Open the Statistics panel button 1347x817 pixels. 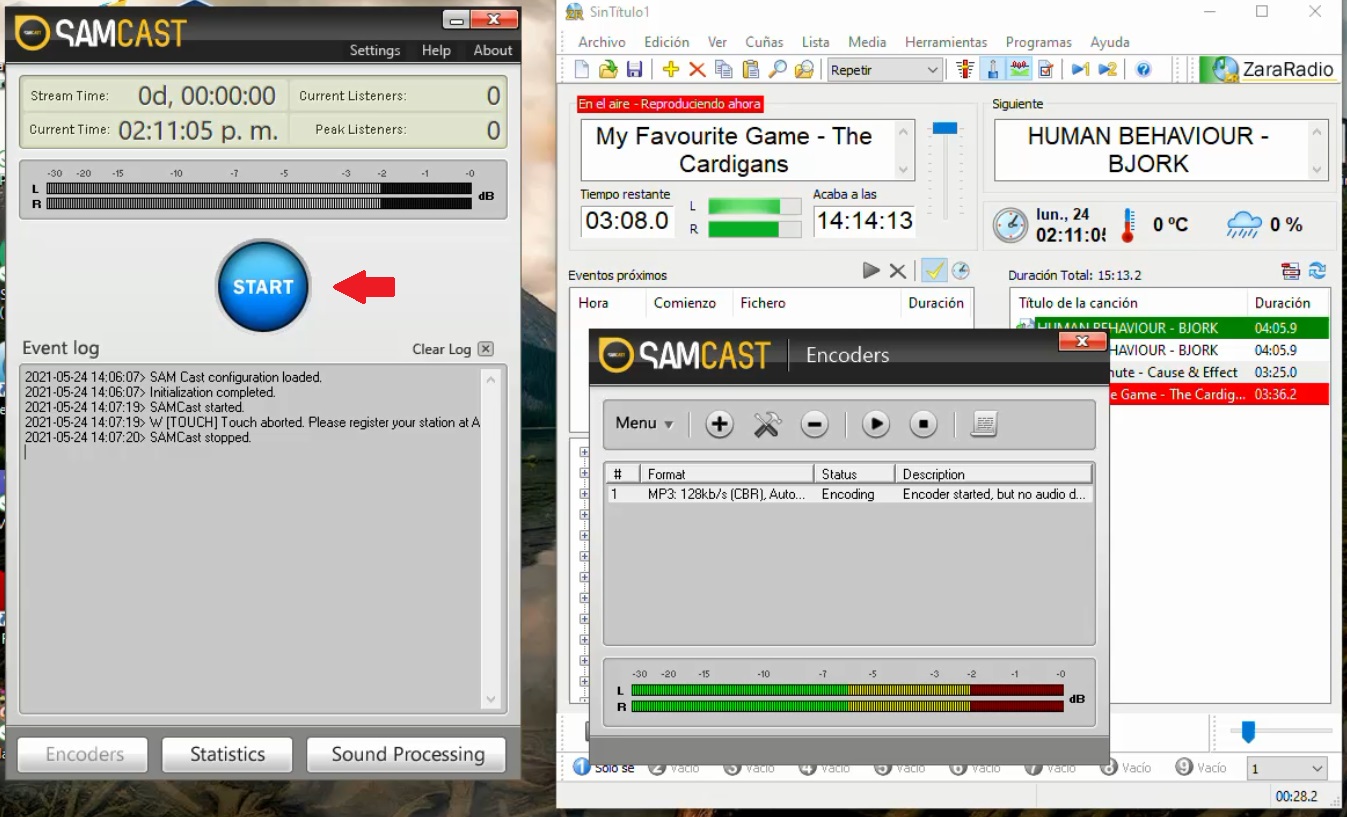[227, 754]
